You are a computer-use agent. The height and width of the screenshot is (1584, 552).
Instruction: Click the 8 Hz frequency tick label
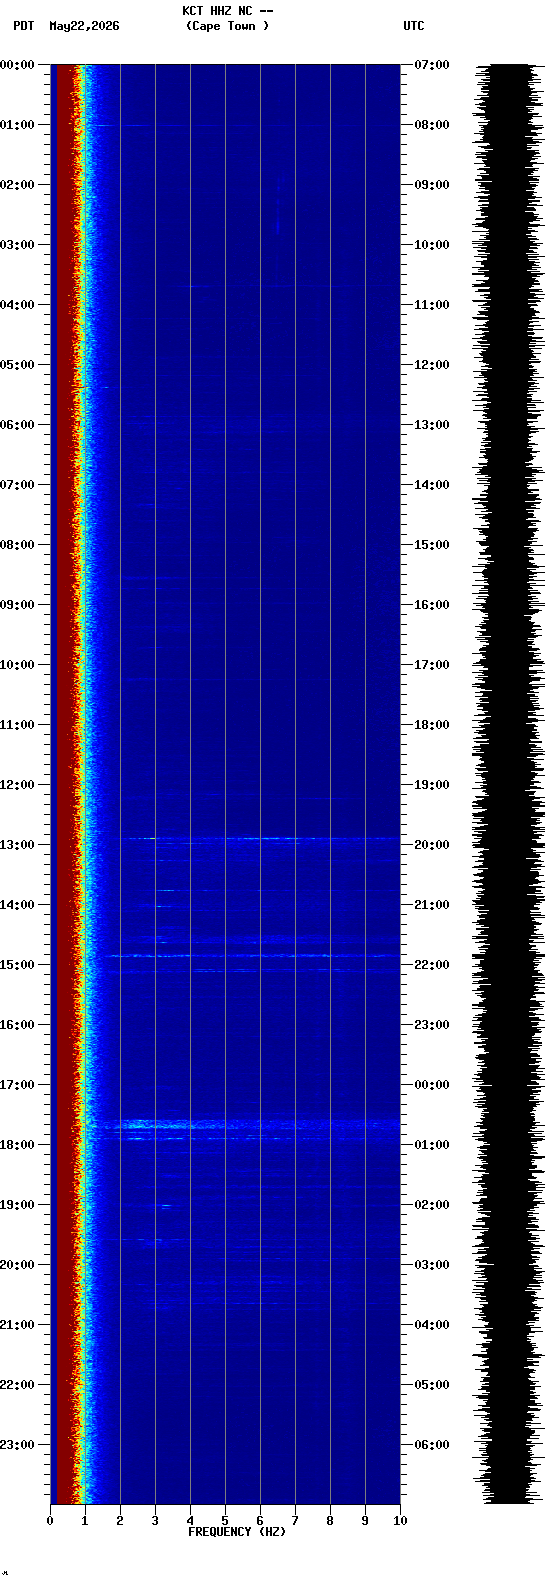(330, 1521)
